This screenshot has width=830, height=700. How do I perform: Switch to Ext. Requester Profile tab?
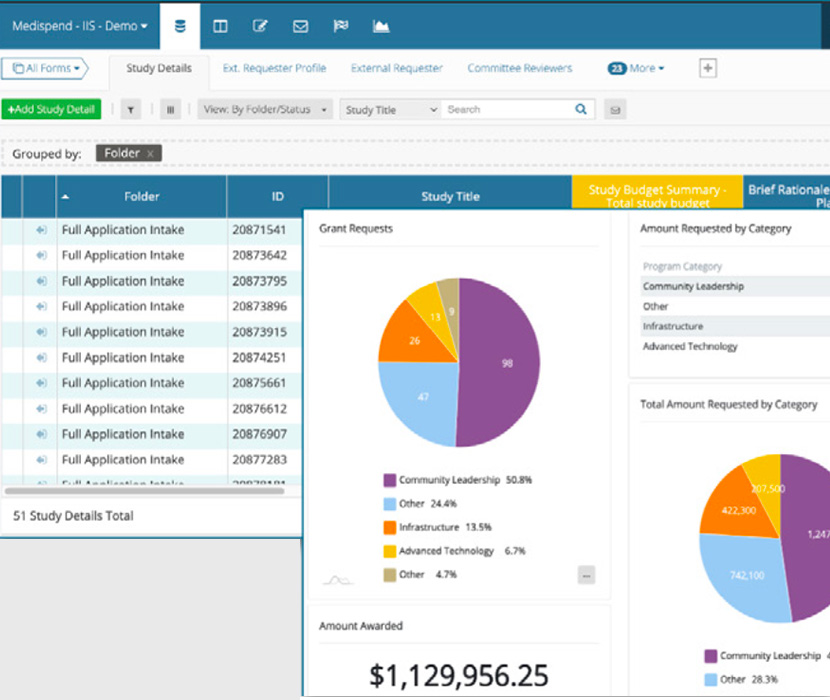[x=274, y=68]
